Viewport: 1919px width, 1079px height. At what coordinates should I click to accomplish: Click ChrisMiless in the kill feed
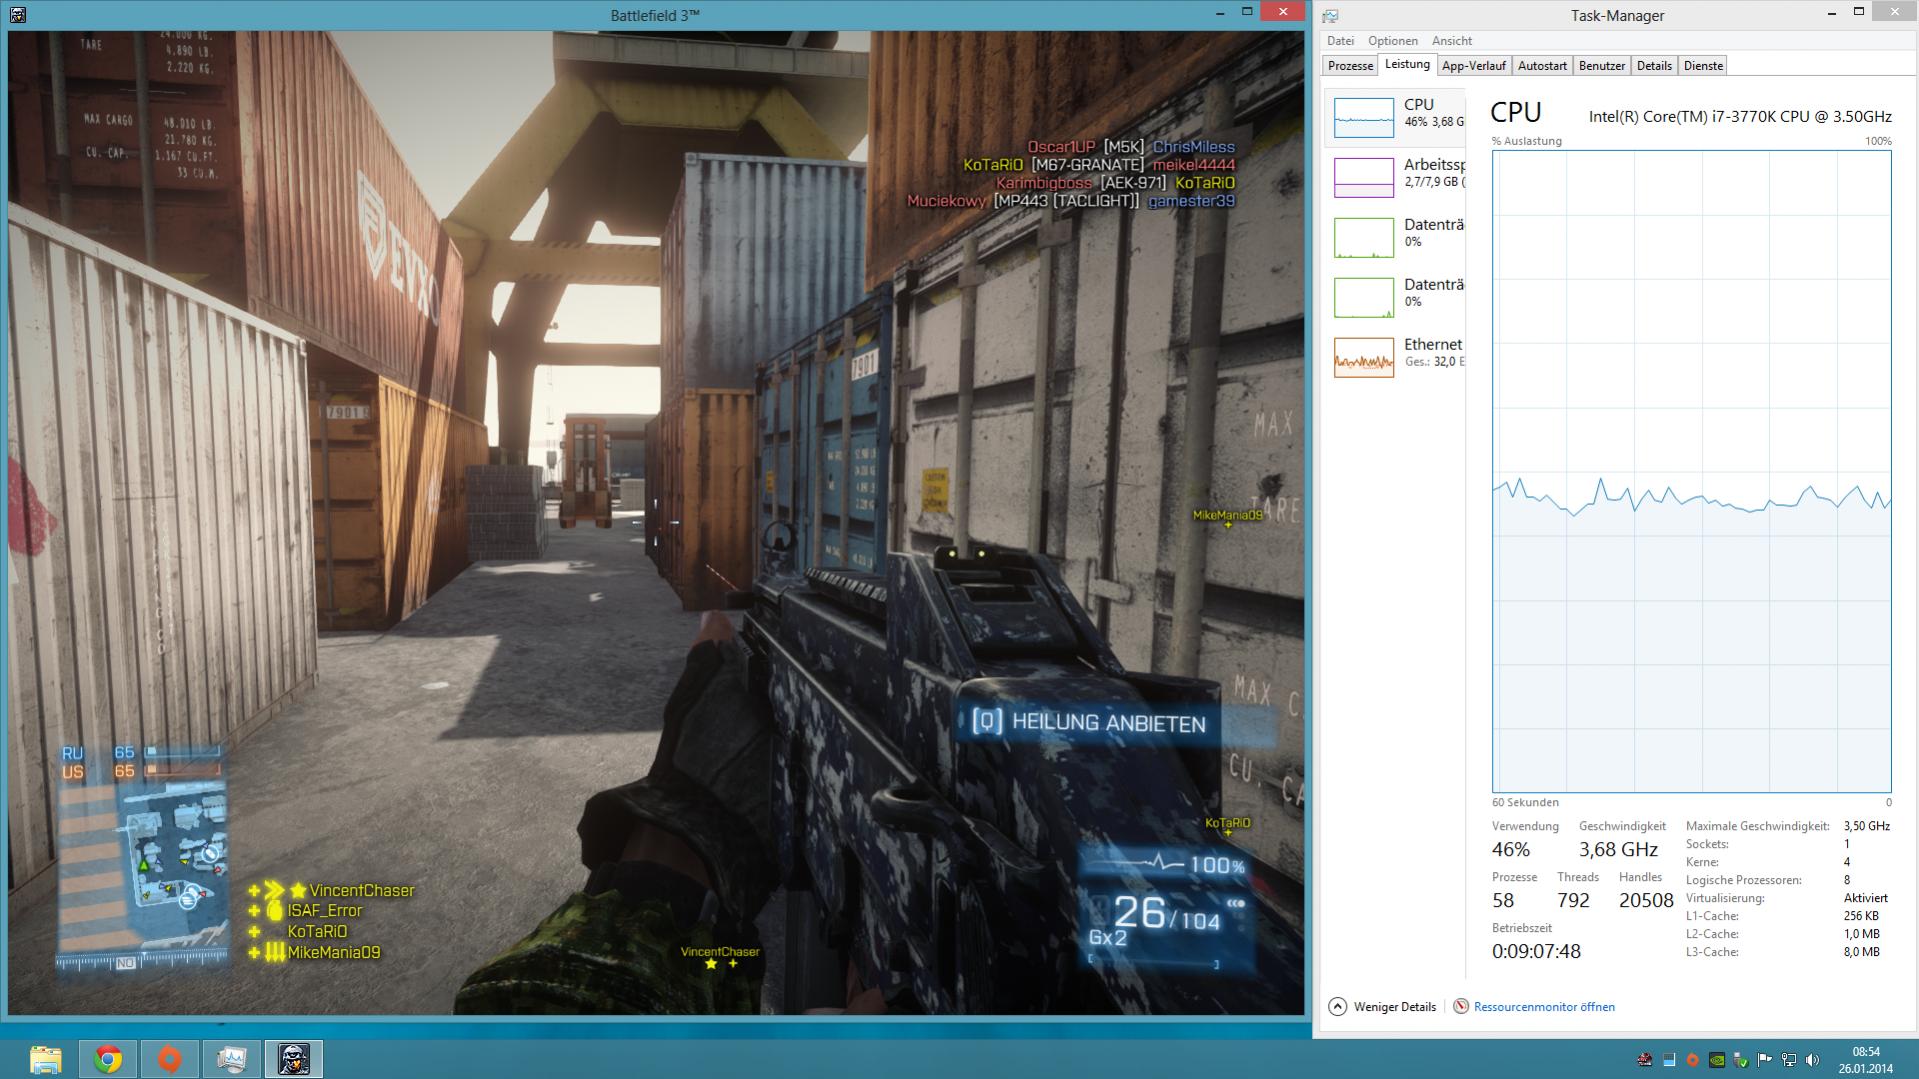1194,147
